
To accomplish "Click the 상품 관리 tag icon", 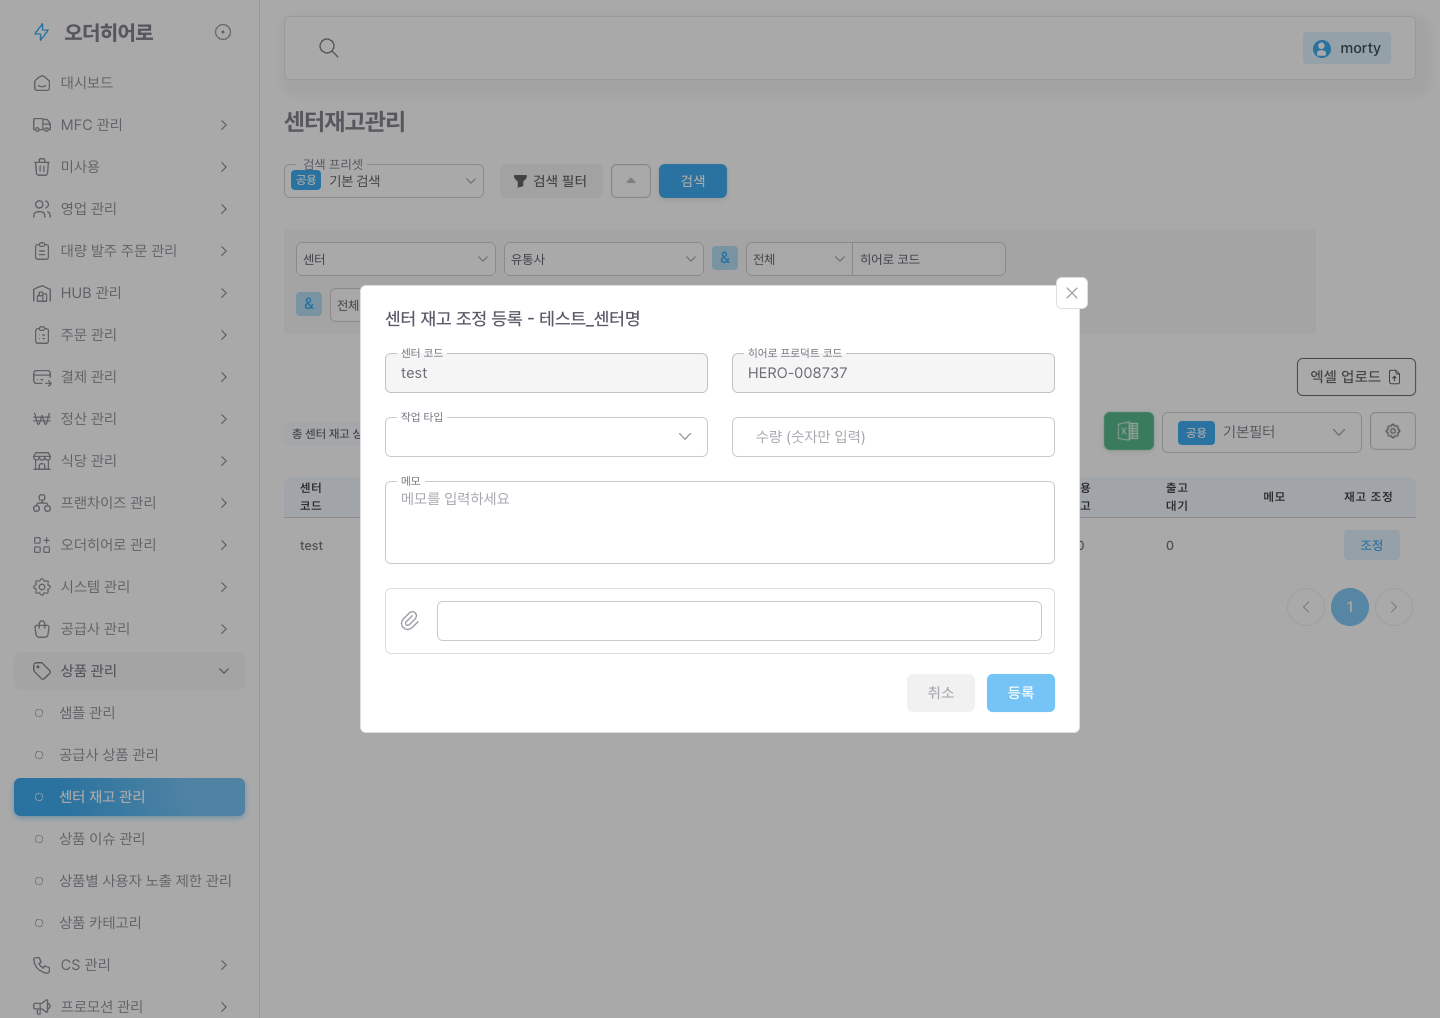I will pos(42,671).
